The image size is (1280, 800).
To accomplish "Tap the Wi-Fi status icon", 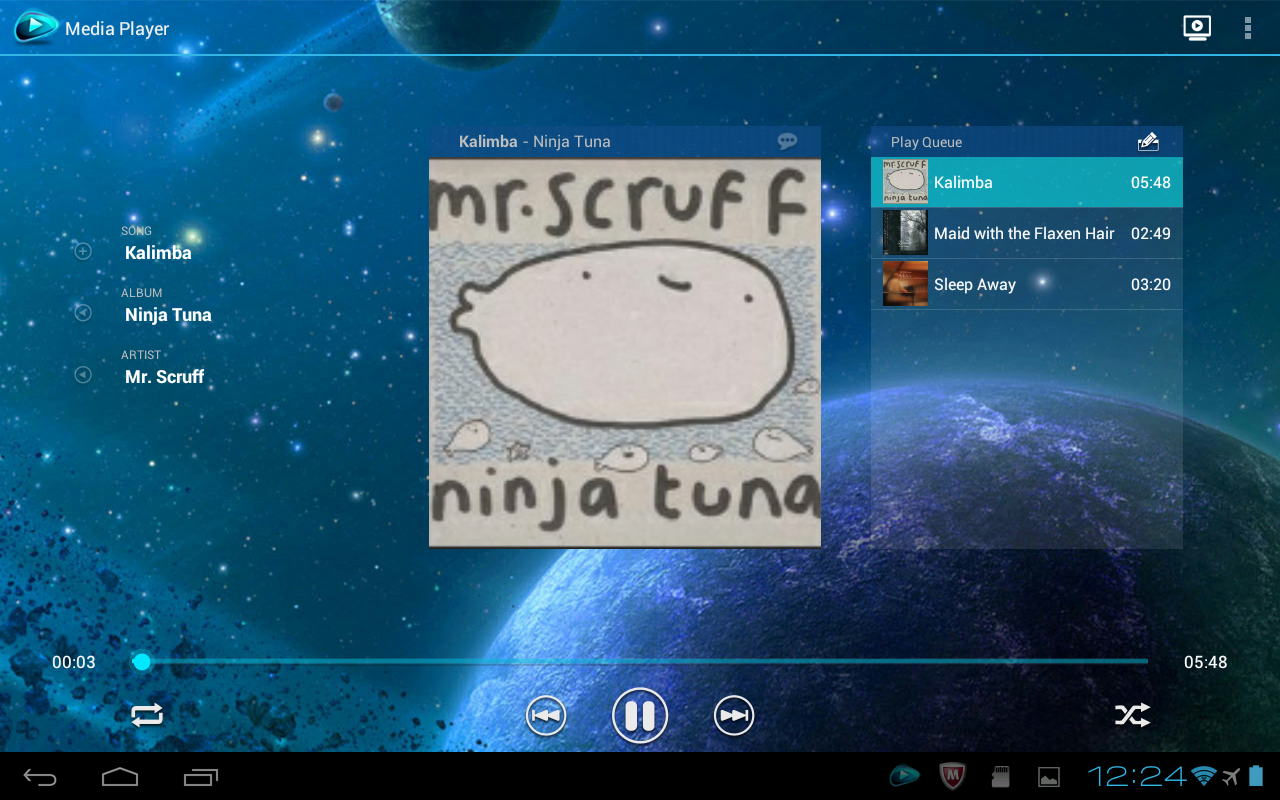I will pyautogui.click(x=1204, y=776).
